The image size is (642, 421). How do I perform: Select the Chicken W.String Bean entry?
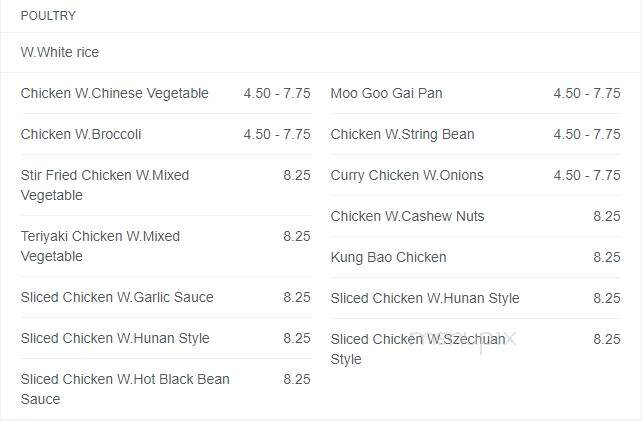pos(402,134)
